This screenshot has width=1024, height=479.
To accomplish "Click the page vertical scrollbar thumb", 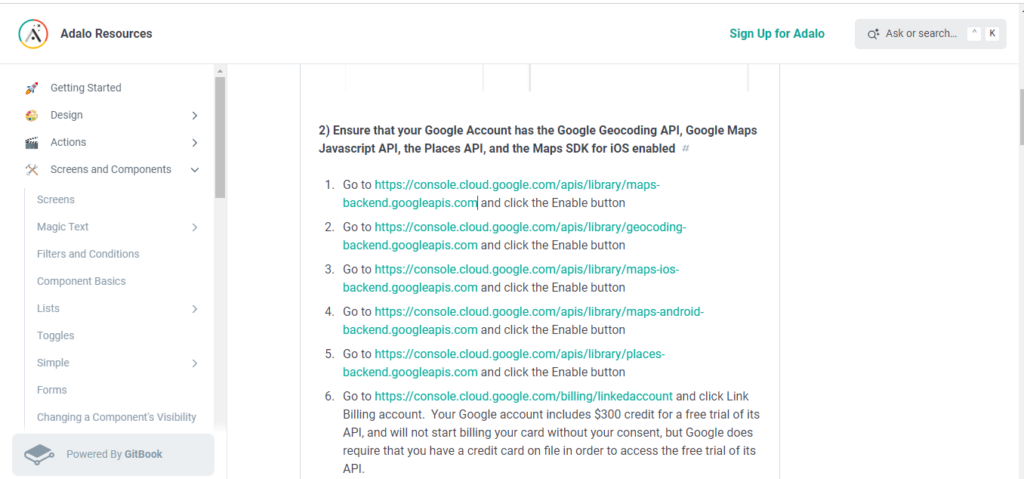I will (x=1021, y=116).
